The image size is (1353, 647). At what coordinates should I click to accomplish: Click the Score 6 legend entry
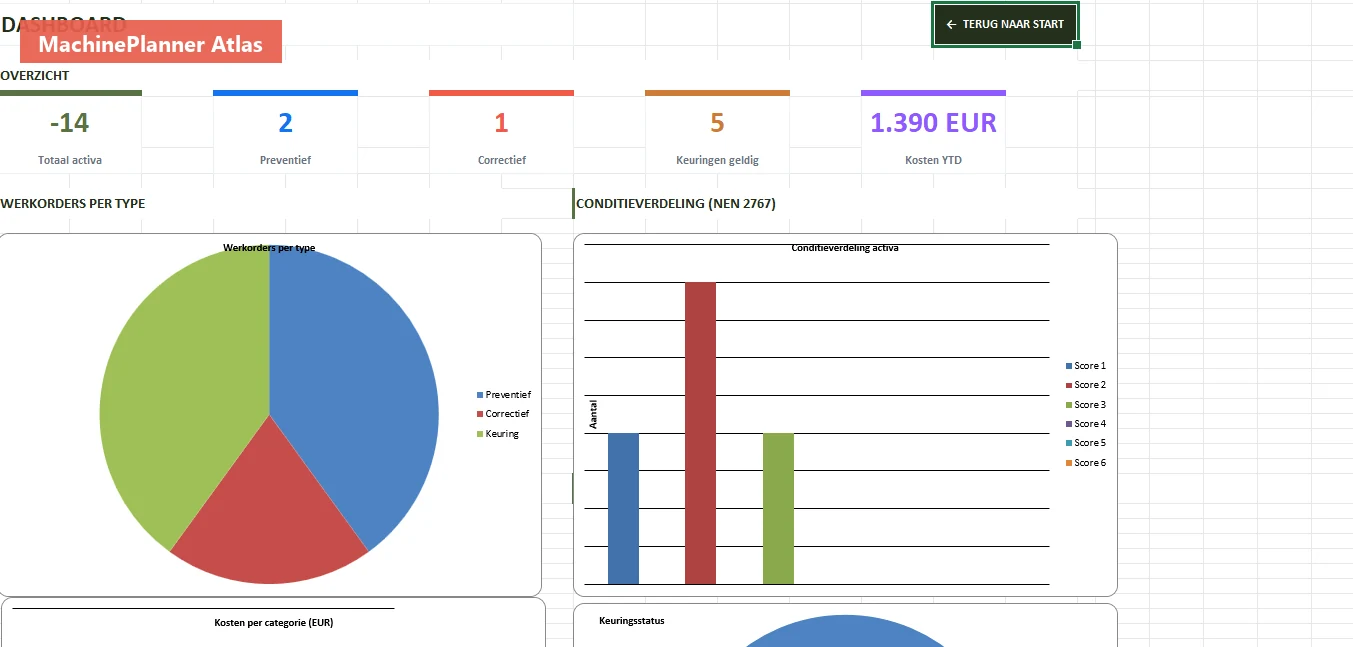click(1086, 463)
